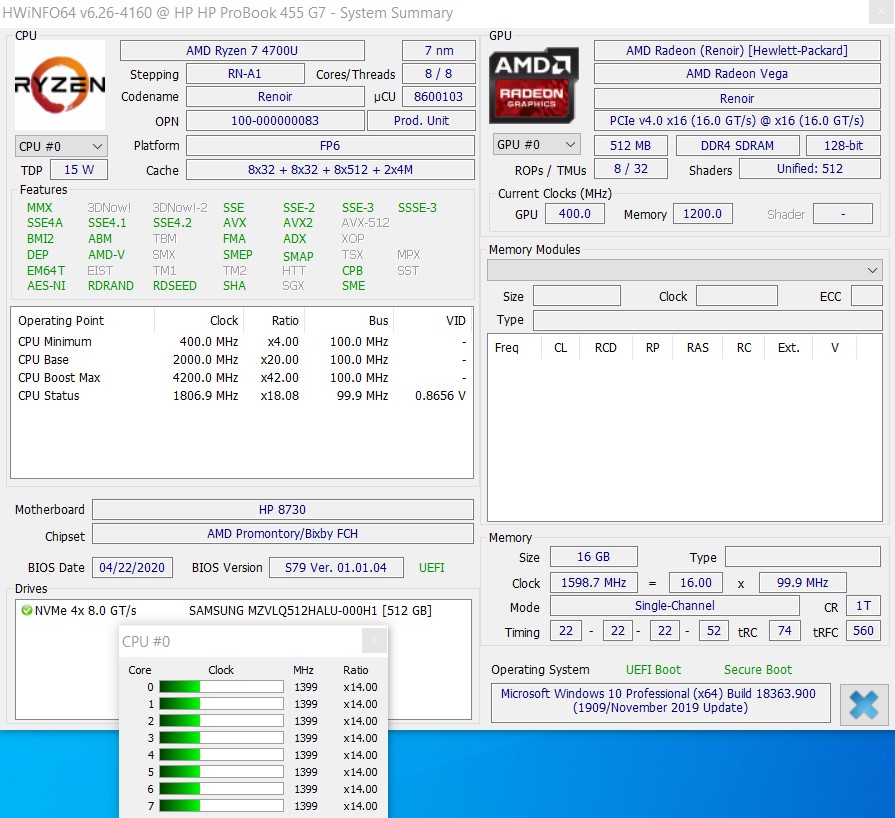This screenshot has height=818, width=895.
Task: Click the blue X close icon near the OS box
Action: 863,704
